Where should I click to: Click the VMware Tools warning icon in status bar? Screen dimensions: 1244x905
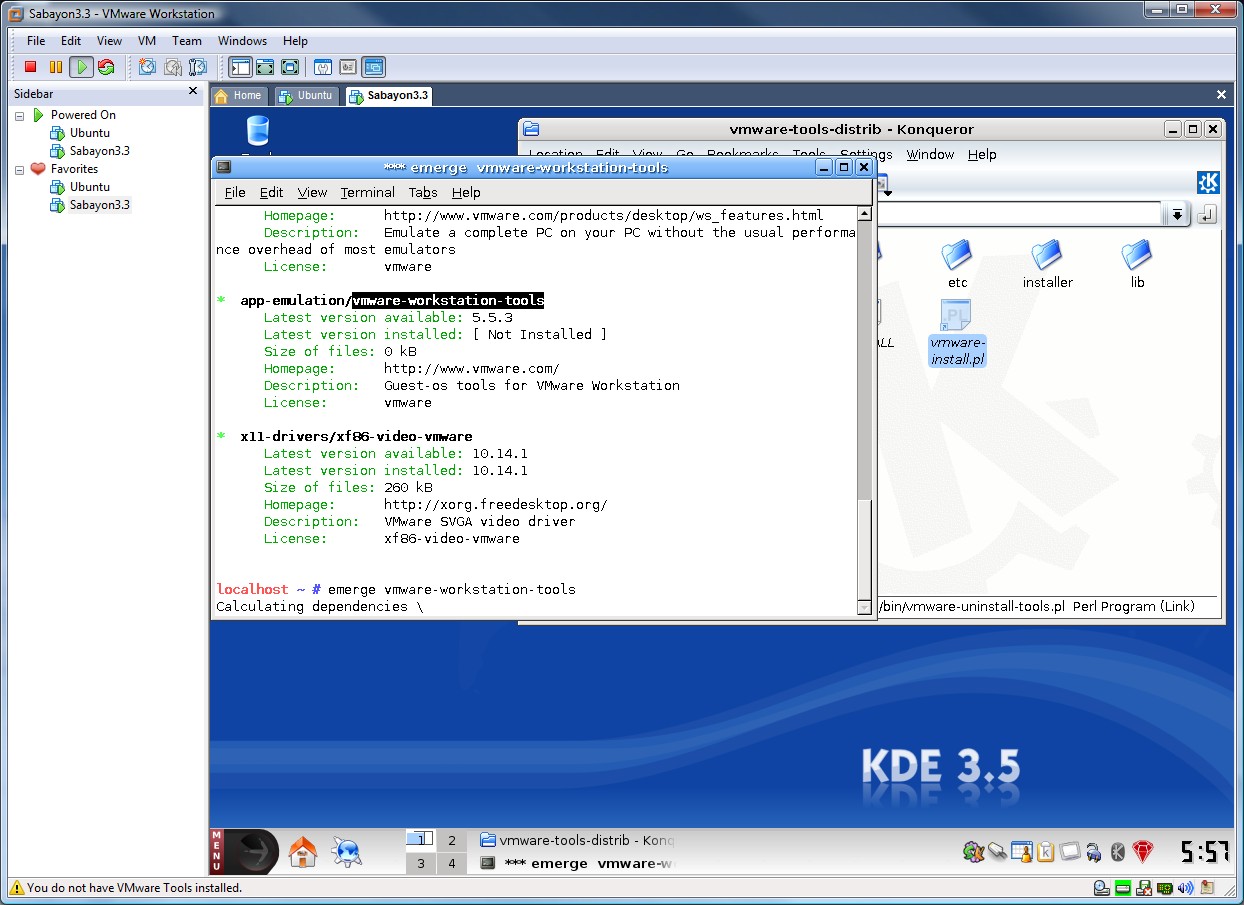(16, 887)
